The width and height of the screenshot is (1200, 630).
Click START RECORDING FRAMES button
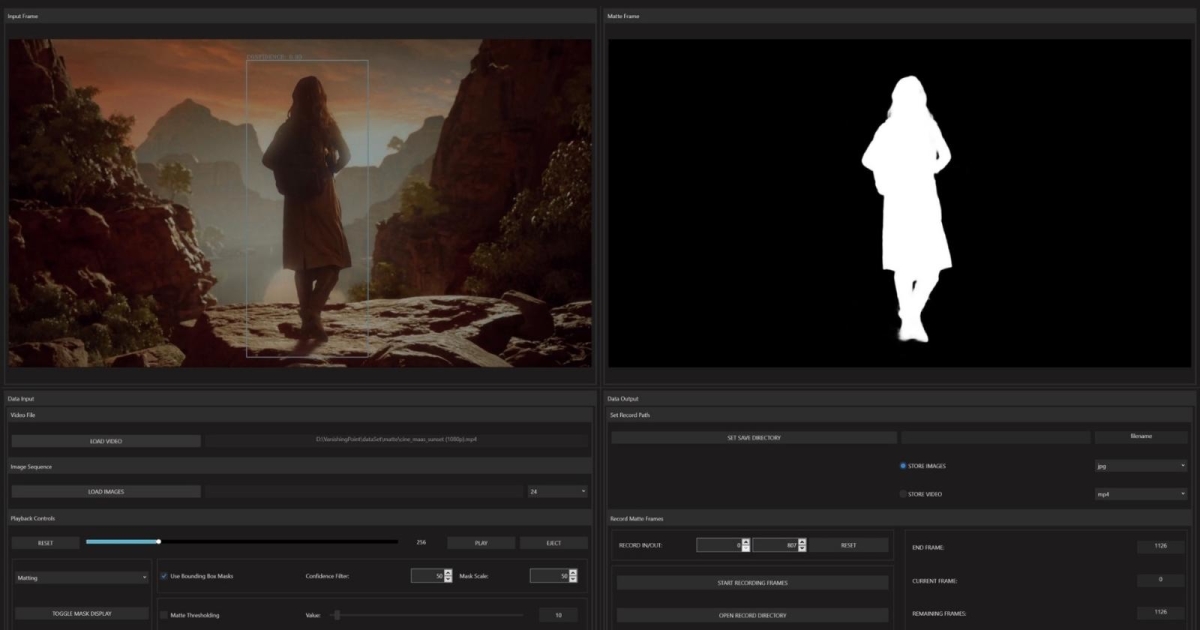point(753,582)
